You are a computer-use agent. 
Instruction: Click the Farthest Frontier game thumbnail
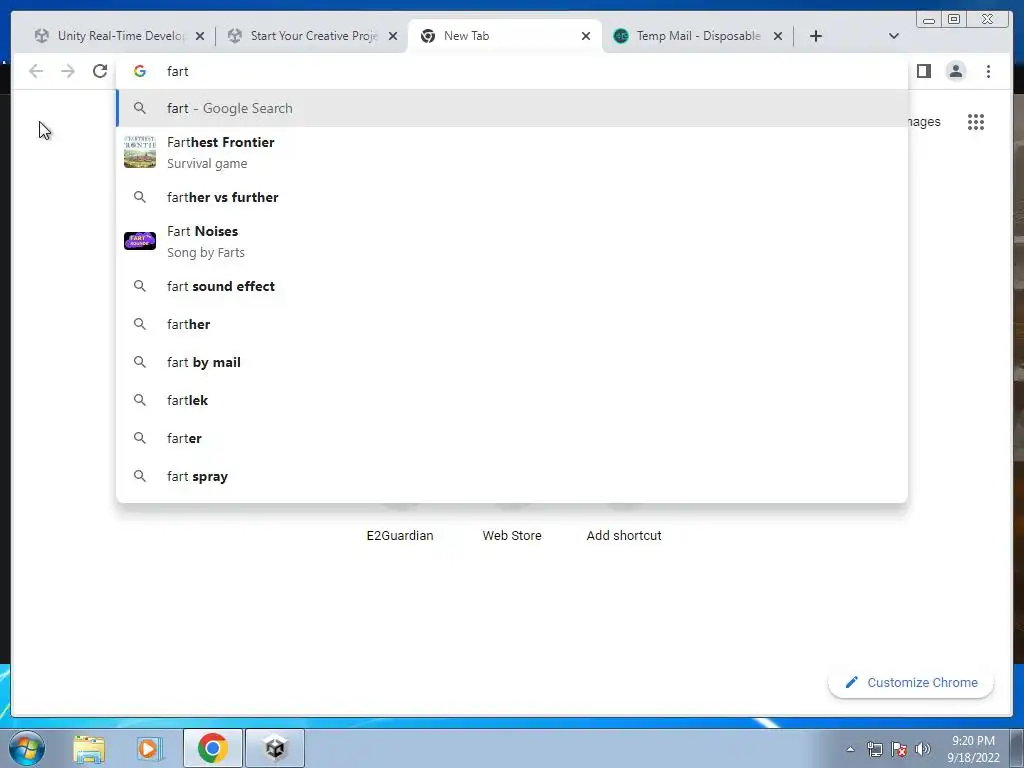pyautogui.click(x=140, y=152)
